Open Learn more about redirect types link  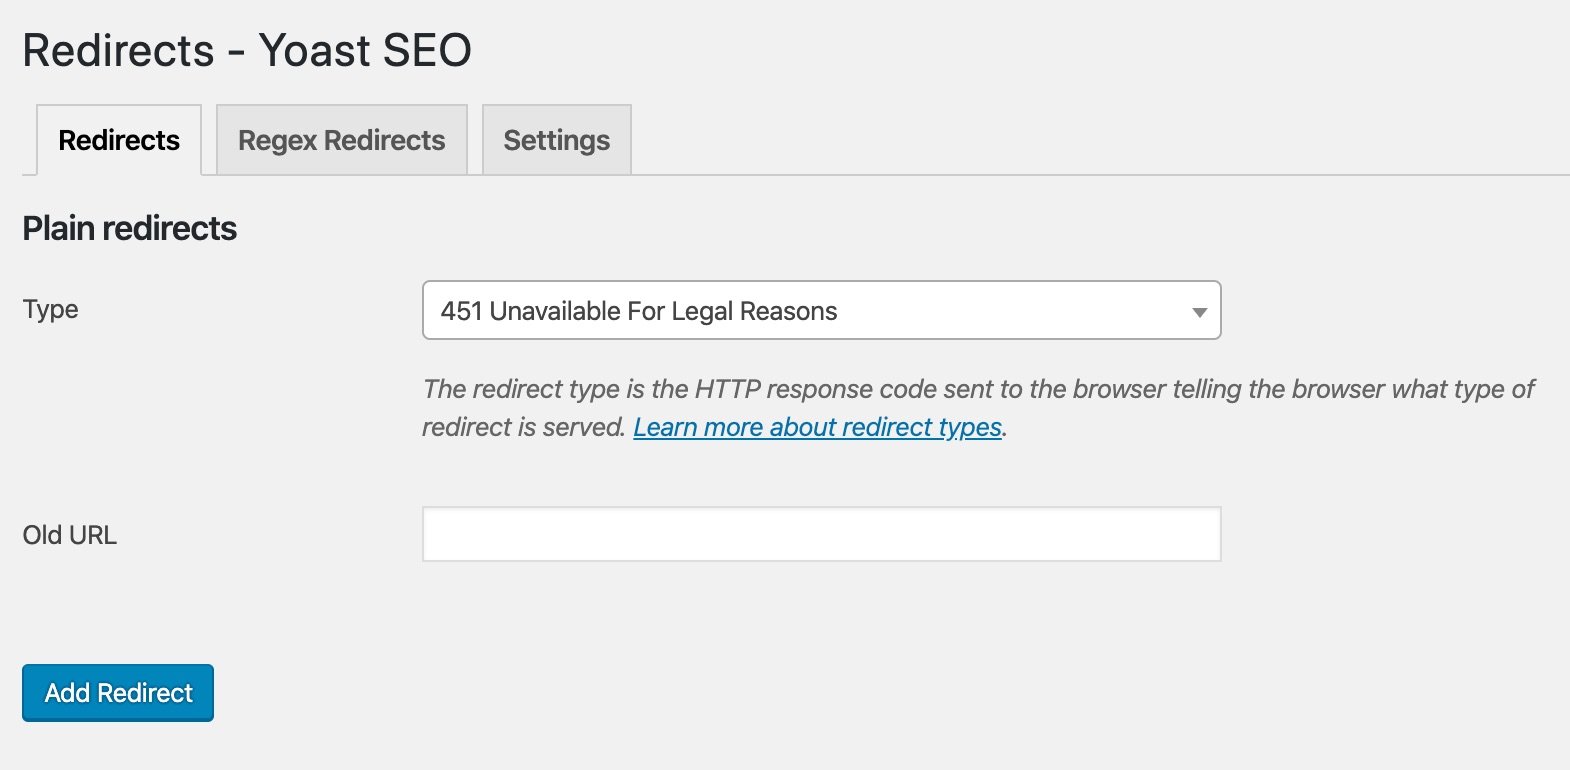tap(817, 427)
